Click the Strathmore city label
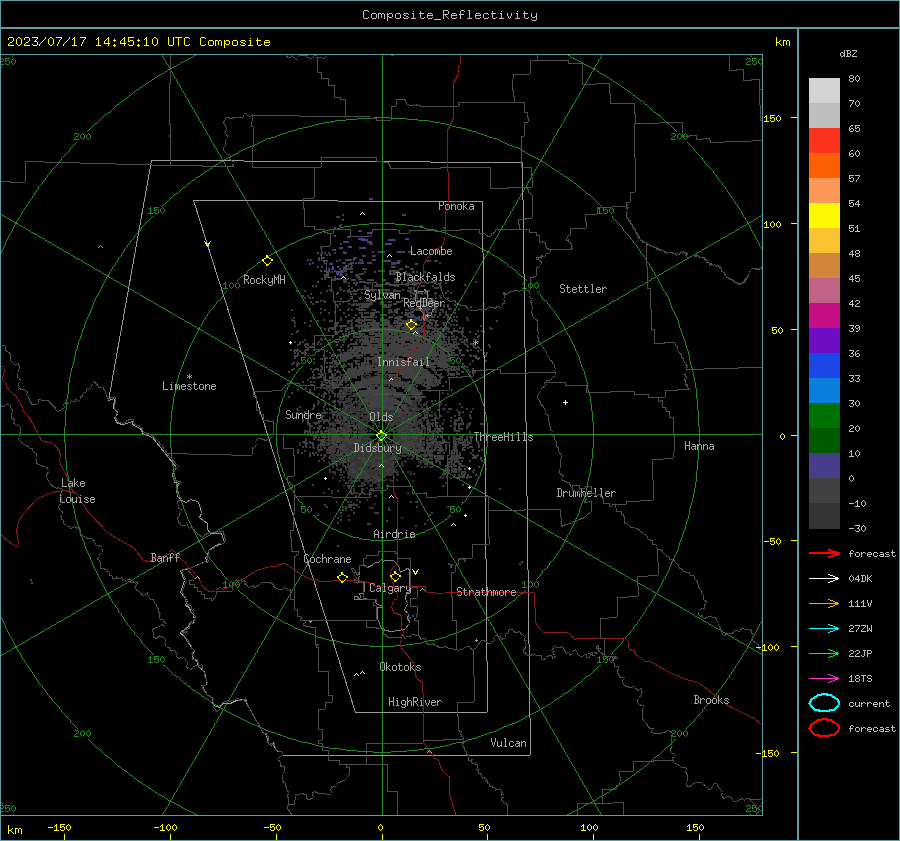 486,592
